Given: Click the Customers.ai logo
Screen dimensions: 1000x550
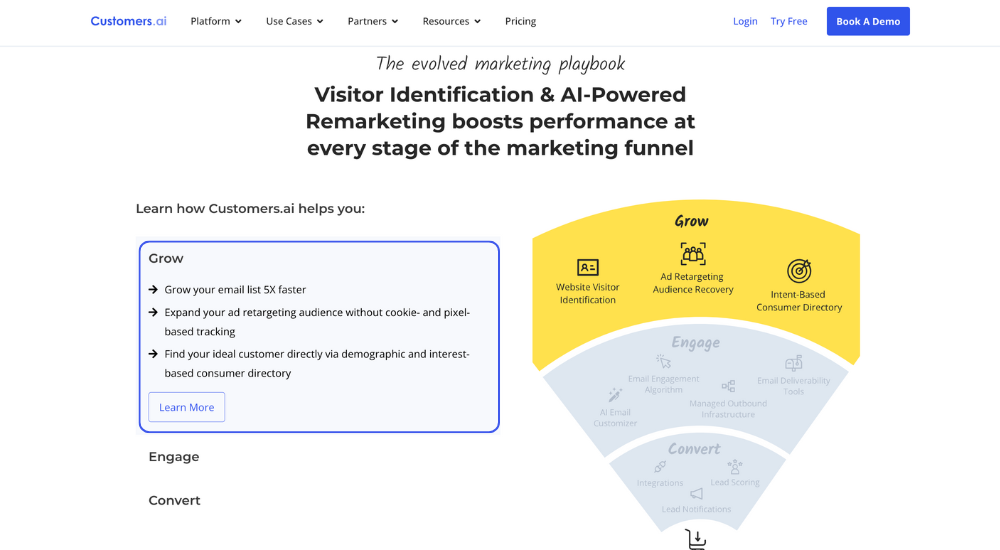Looking at the screenshot, I should point(128,21).
